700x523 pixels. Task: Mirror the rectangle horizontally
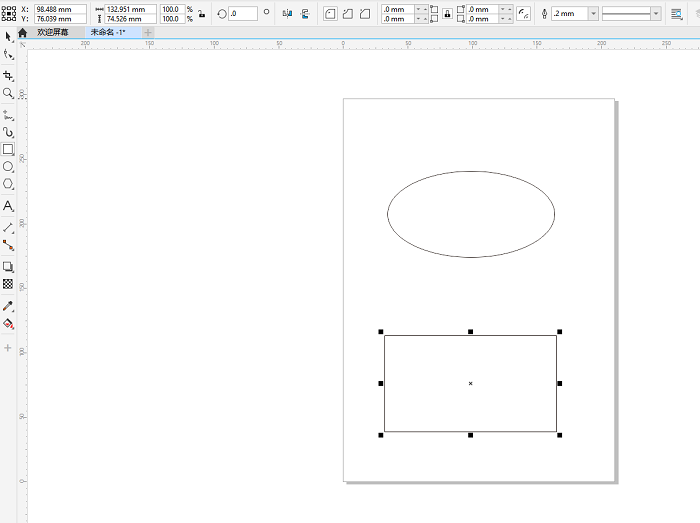point(288,14)
